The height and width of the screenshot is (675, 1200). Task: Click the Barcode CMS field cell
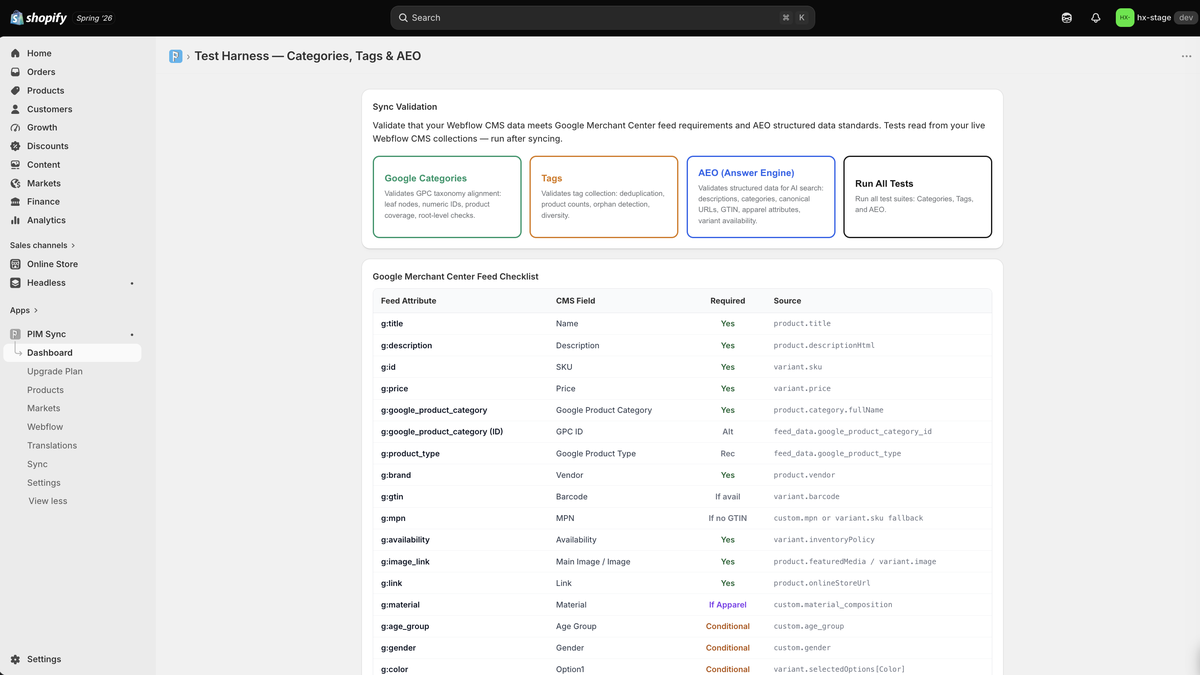[x=572, y=497]
